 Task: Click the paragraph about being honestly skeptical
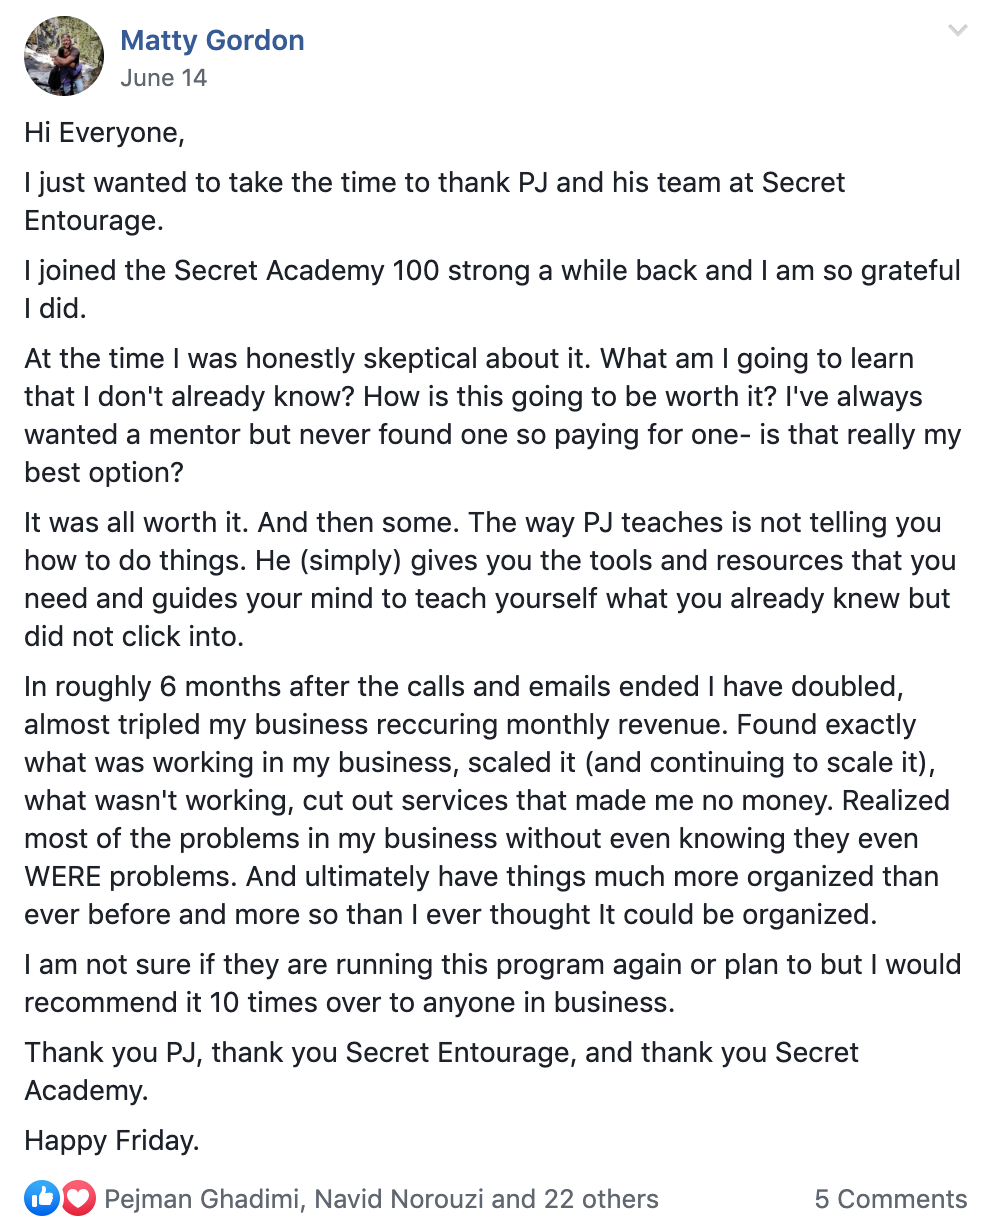tap(492, 416)
